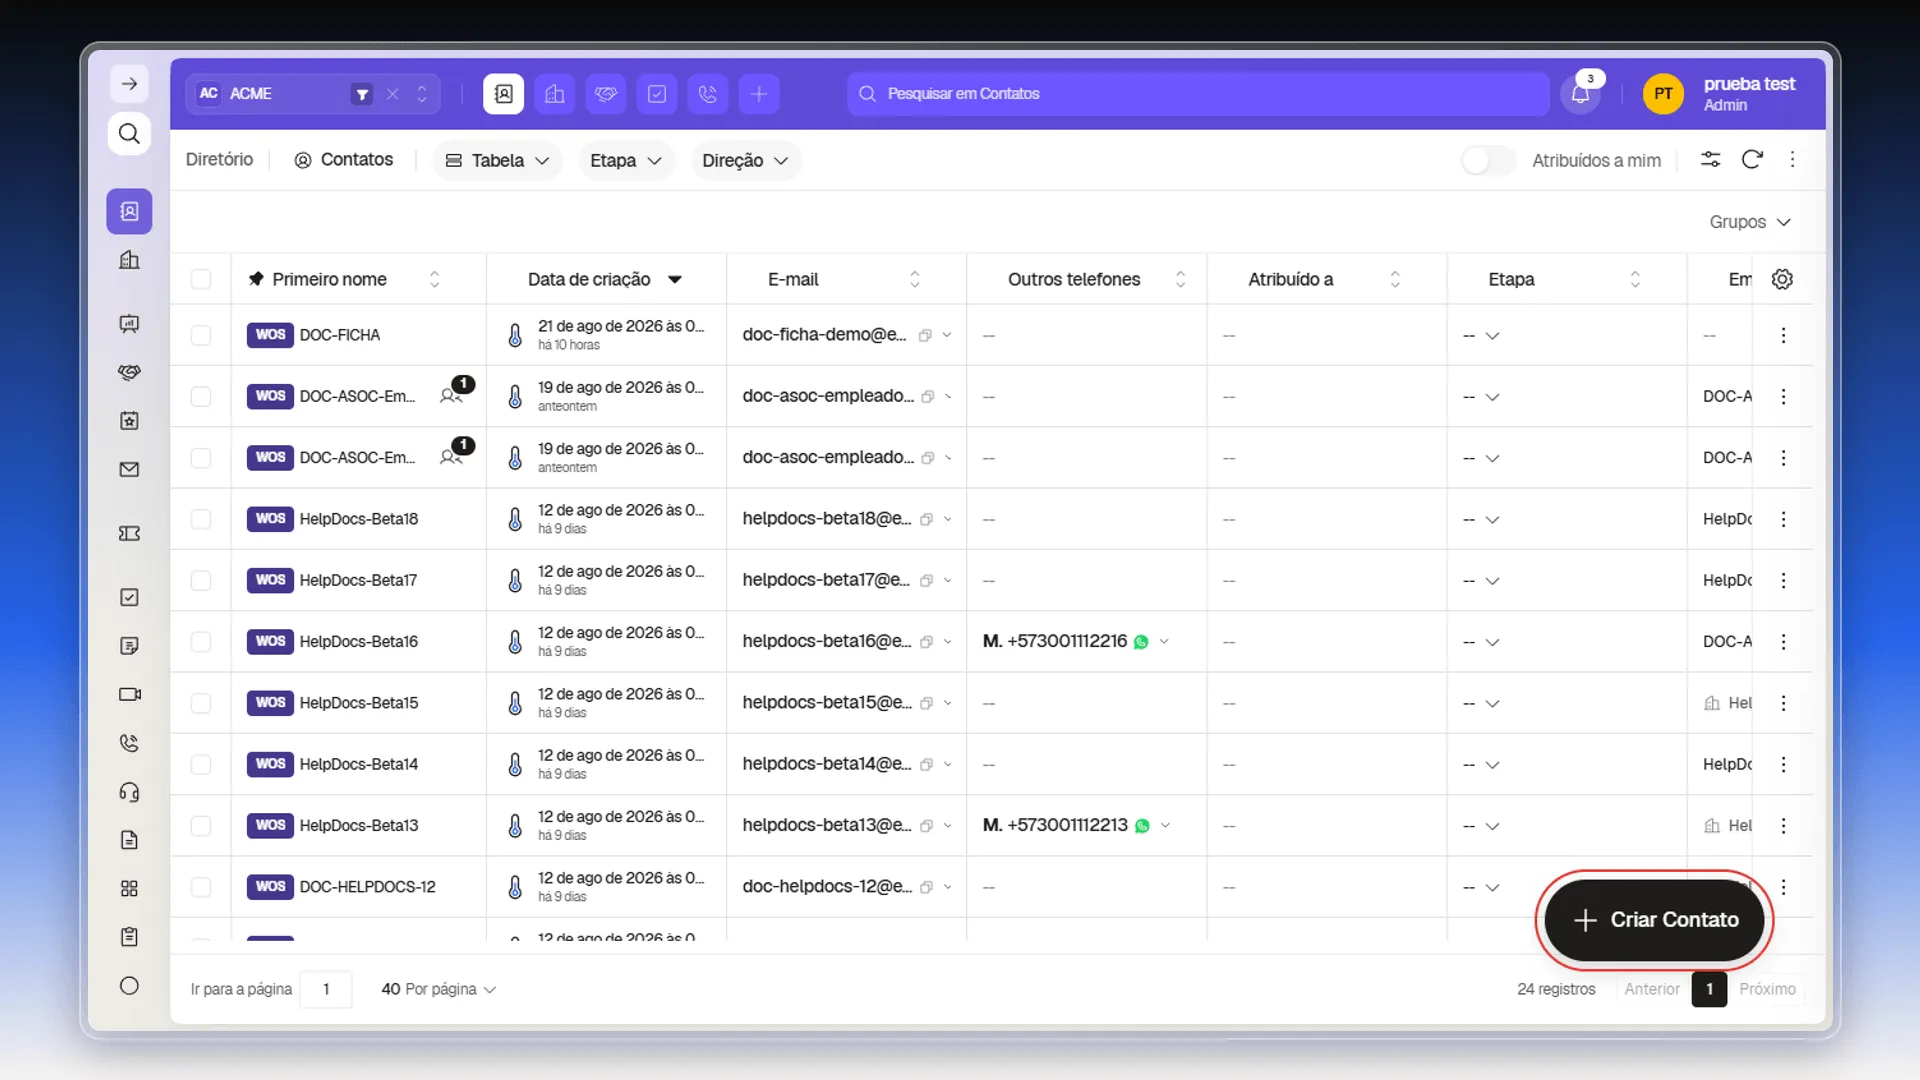Click the filter funnel icon next to ACME

pyautogui.click(x=362, y=94)
